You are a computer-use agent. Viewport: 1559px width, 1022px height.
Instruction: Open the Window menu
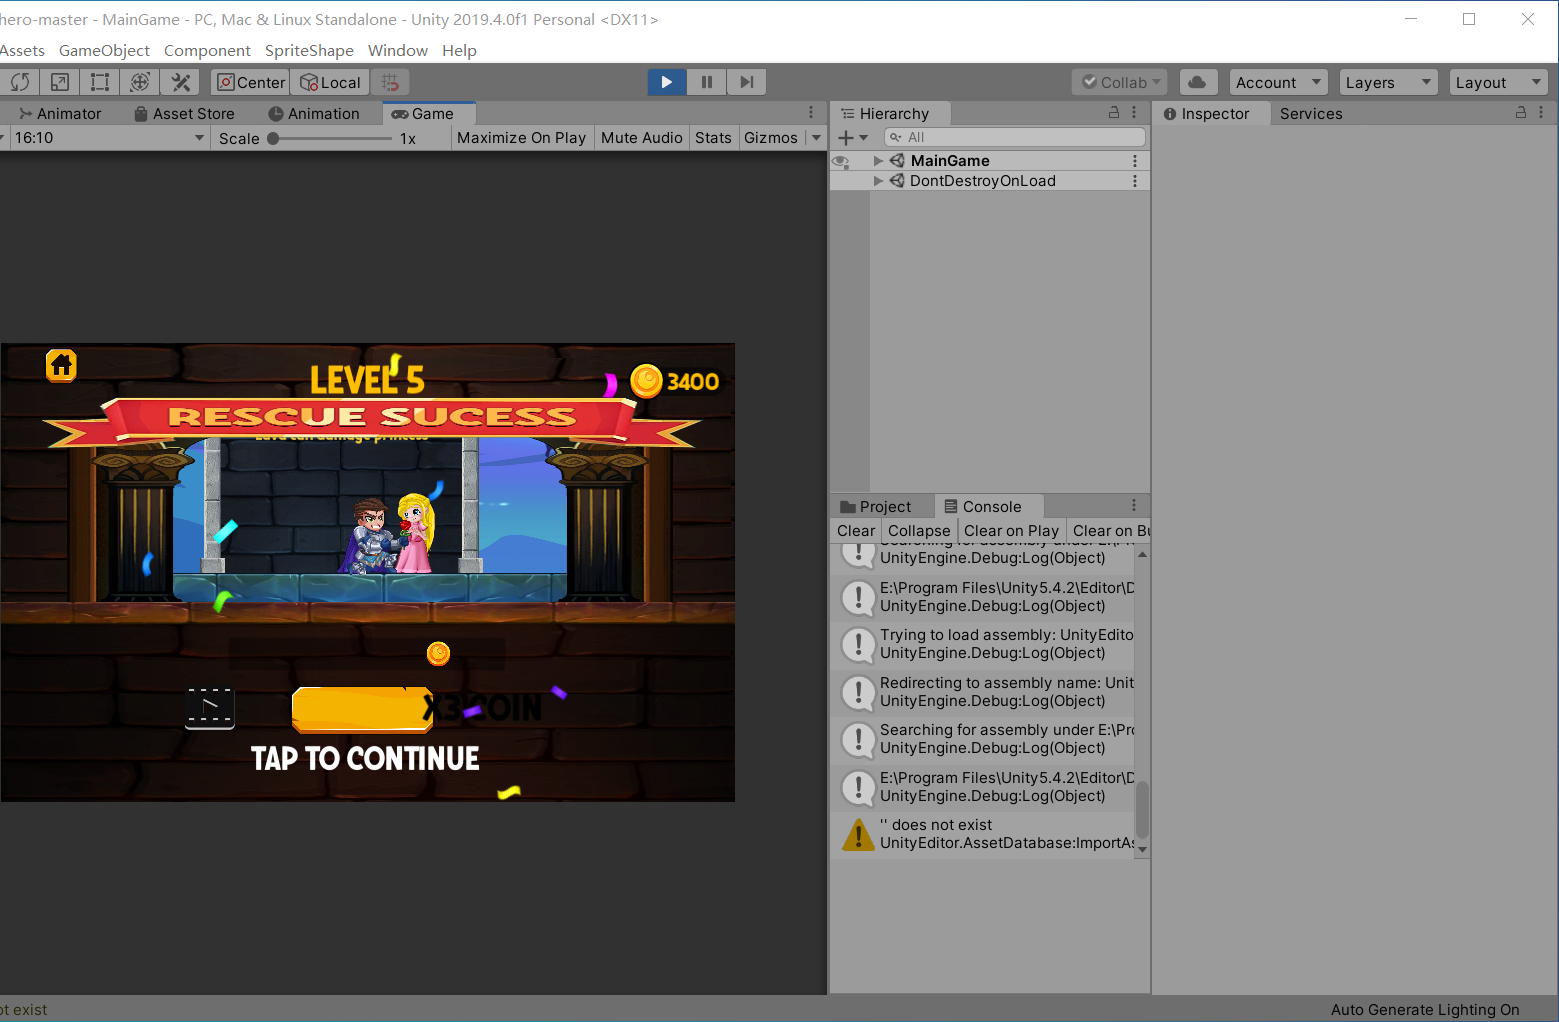coord(397,50)
